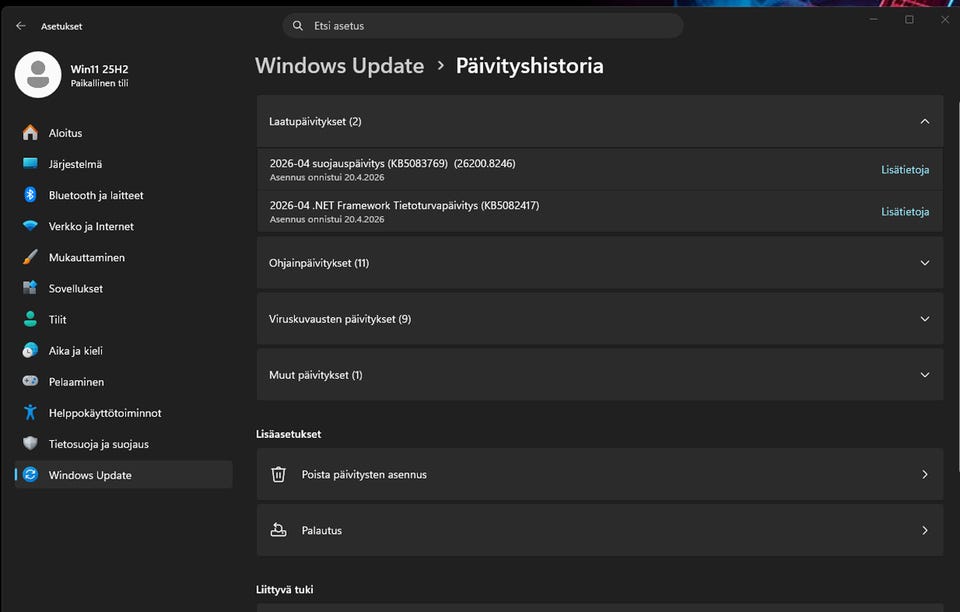Image resolution: width=960 pixels, height=612 pixels.
Task: Click the Mukauttaminen paintbrush icon
Action: coord(30,257)
